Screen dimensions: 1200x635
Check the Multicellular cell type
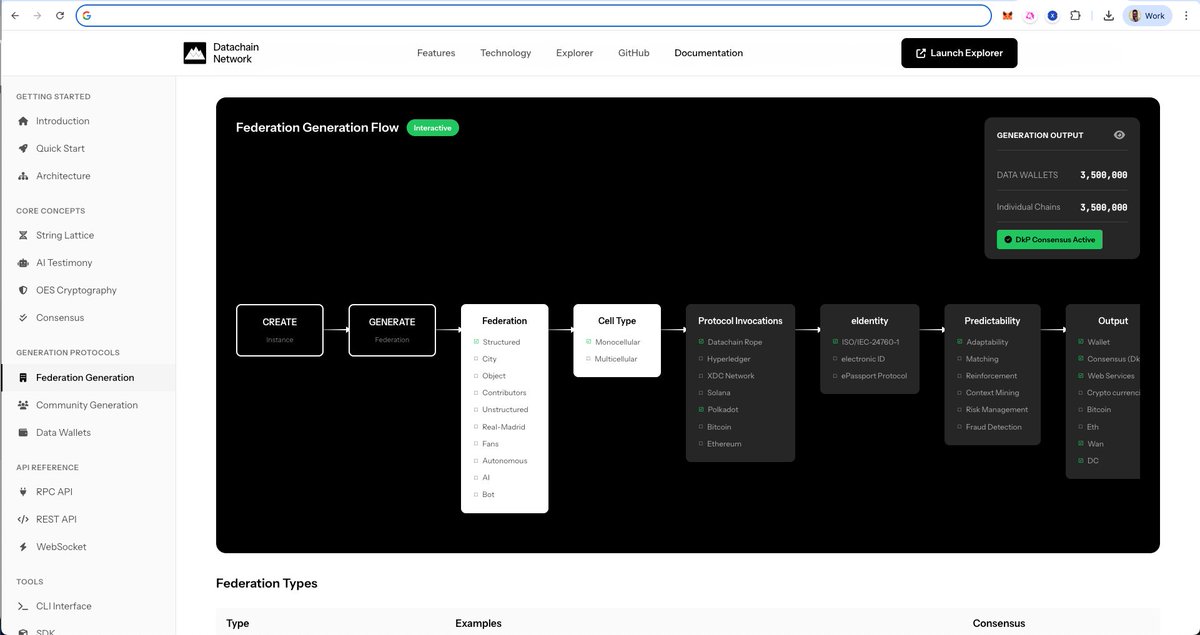[588, 359]
